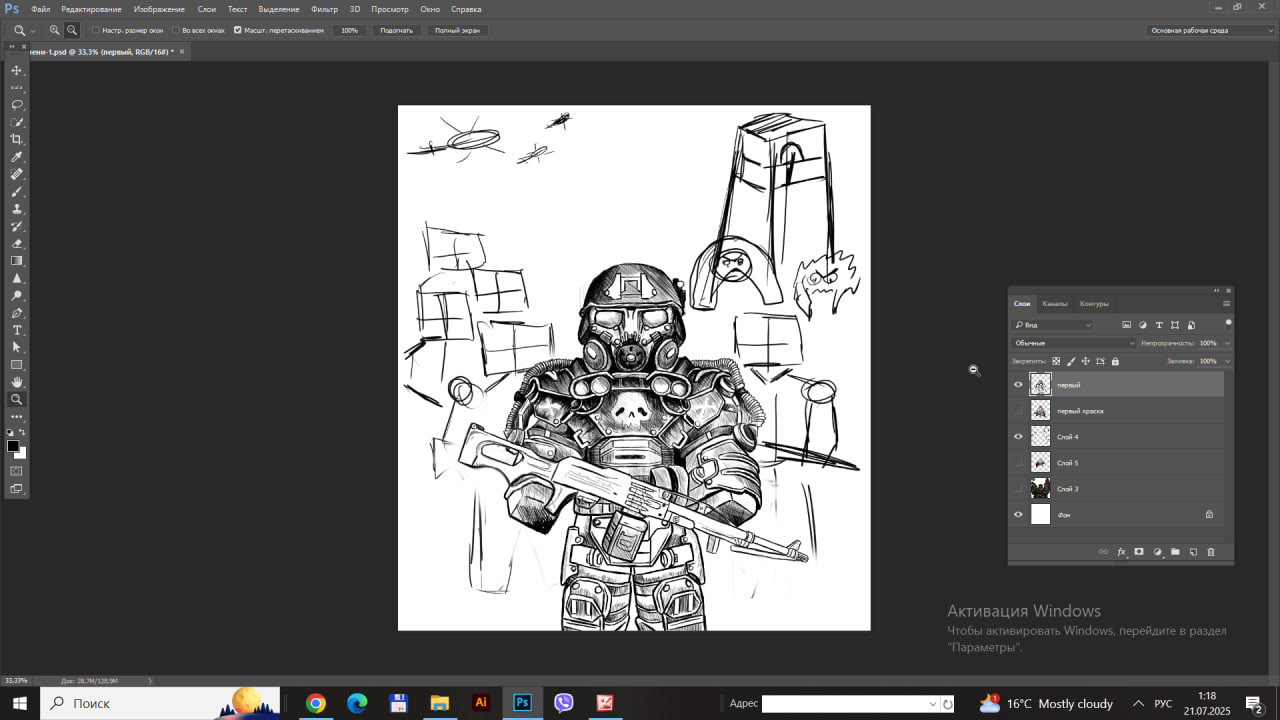Open the "Изображение" menu

coord(159,9)
